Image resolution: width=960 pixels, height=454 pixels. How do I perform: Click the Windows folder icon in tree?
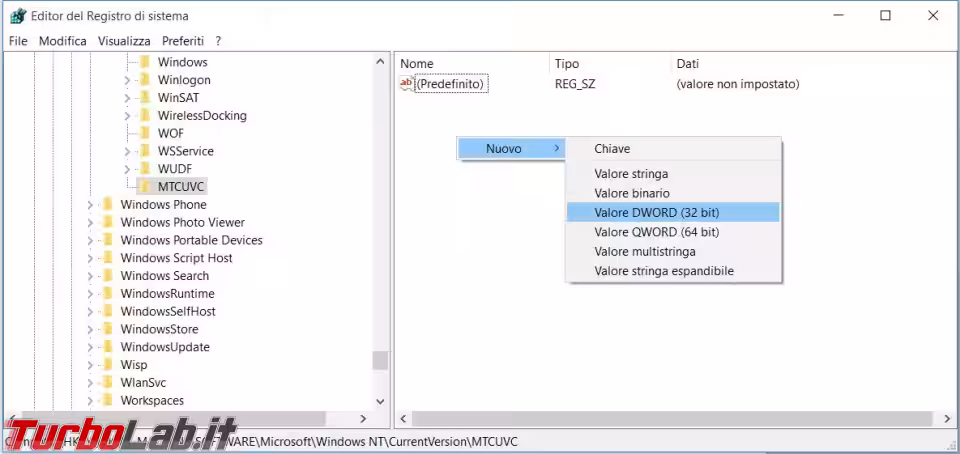145,62
